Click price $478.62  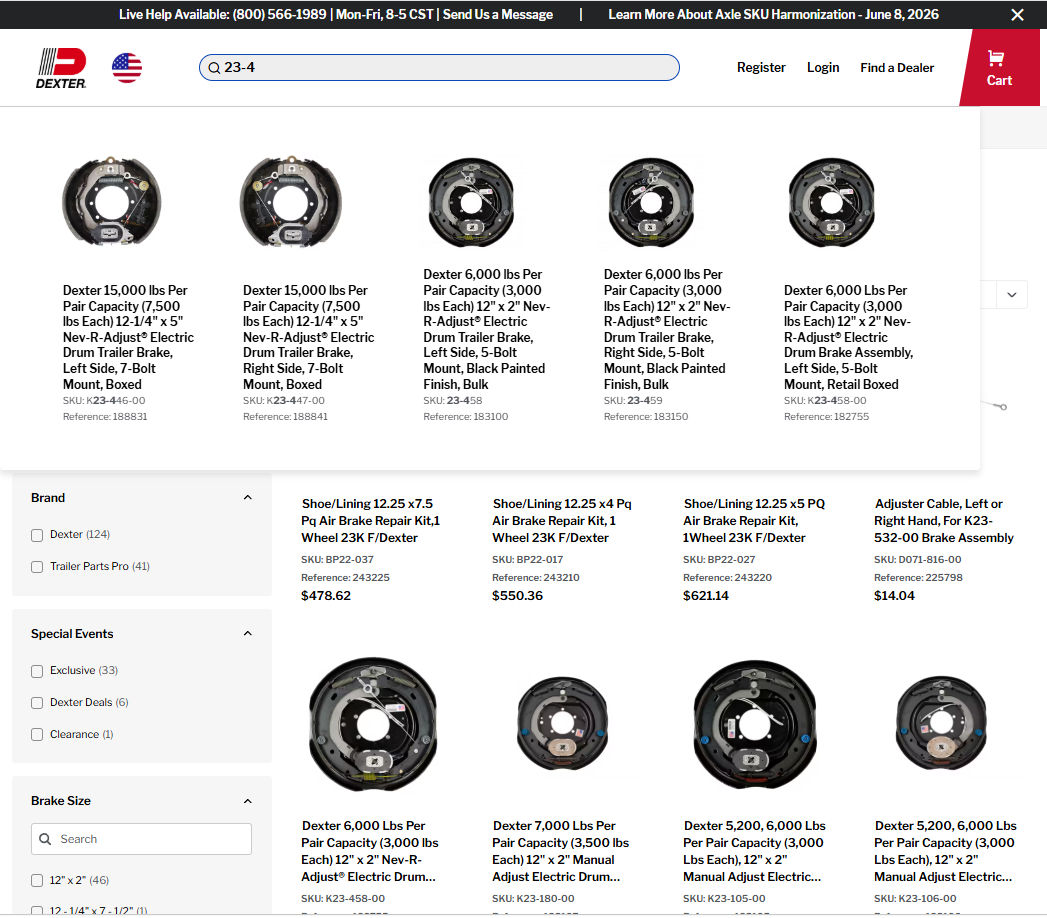point(326,596)
